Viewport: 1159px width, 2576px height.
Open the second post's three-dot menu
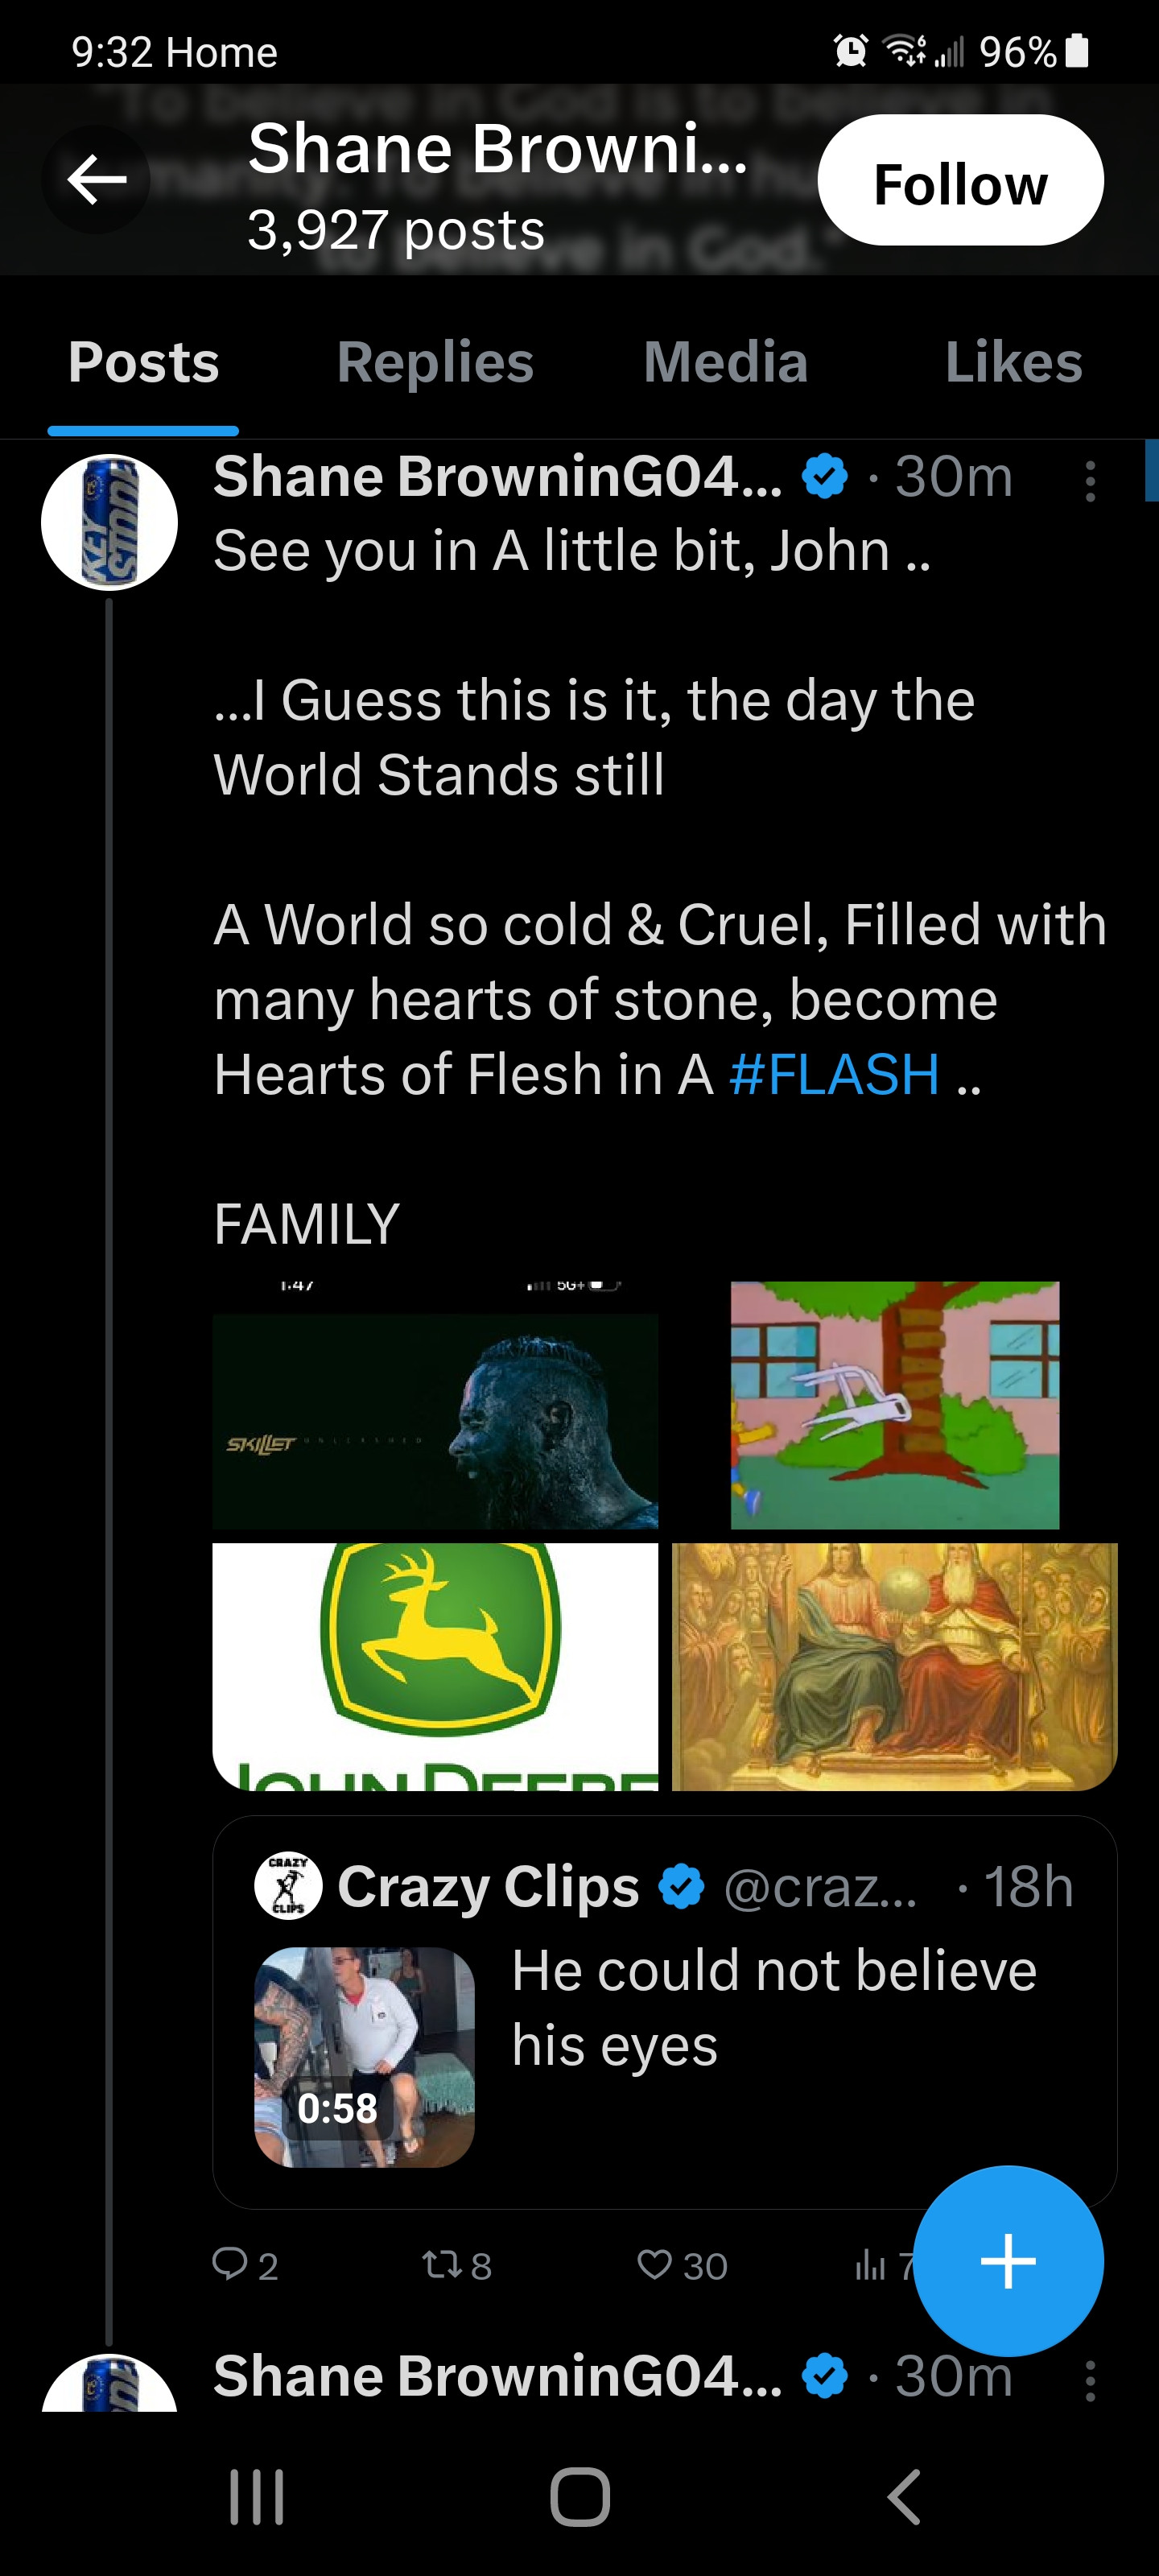pos(1090,2381)
